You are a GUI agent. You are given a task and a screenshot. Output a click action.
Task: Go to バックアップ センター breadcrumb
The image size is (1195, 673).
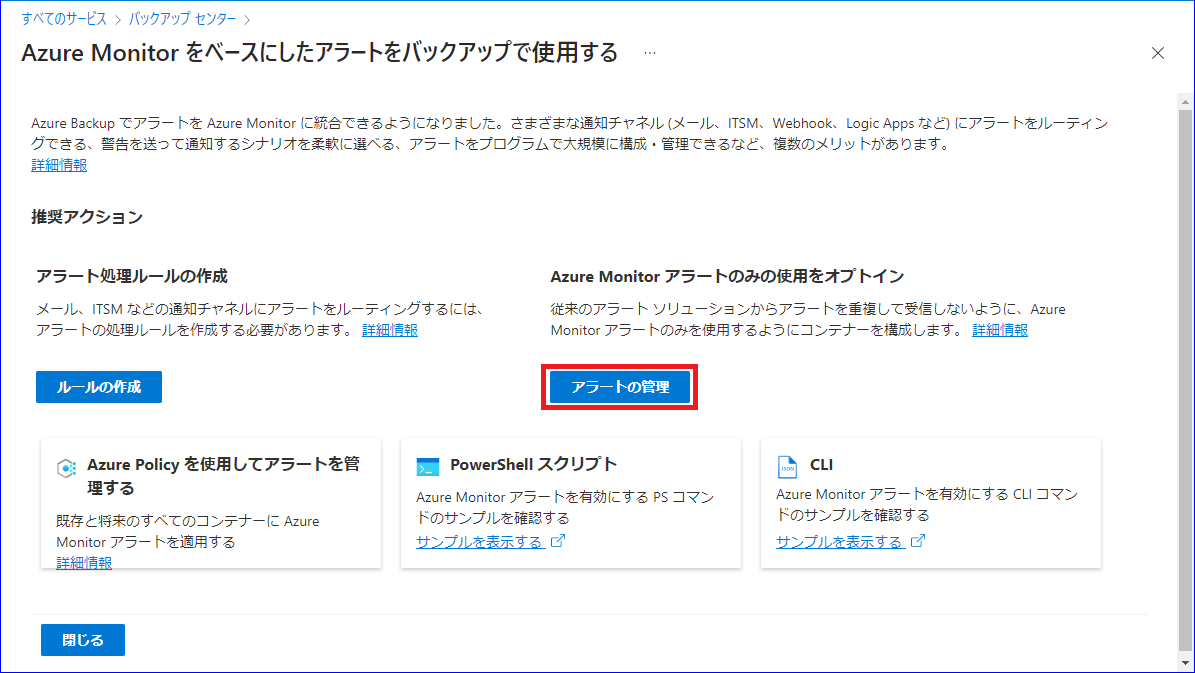182,19
